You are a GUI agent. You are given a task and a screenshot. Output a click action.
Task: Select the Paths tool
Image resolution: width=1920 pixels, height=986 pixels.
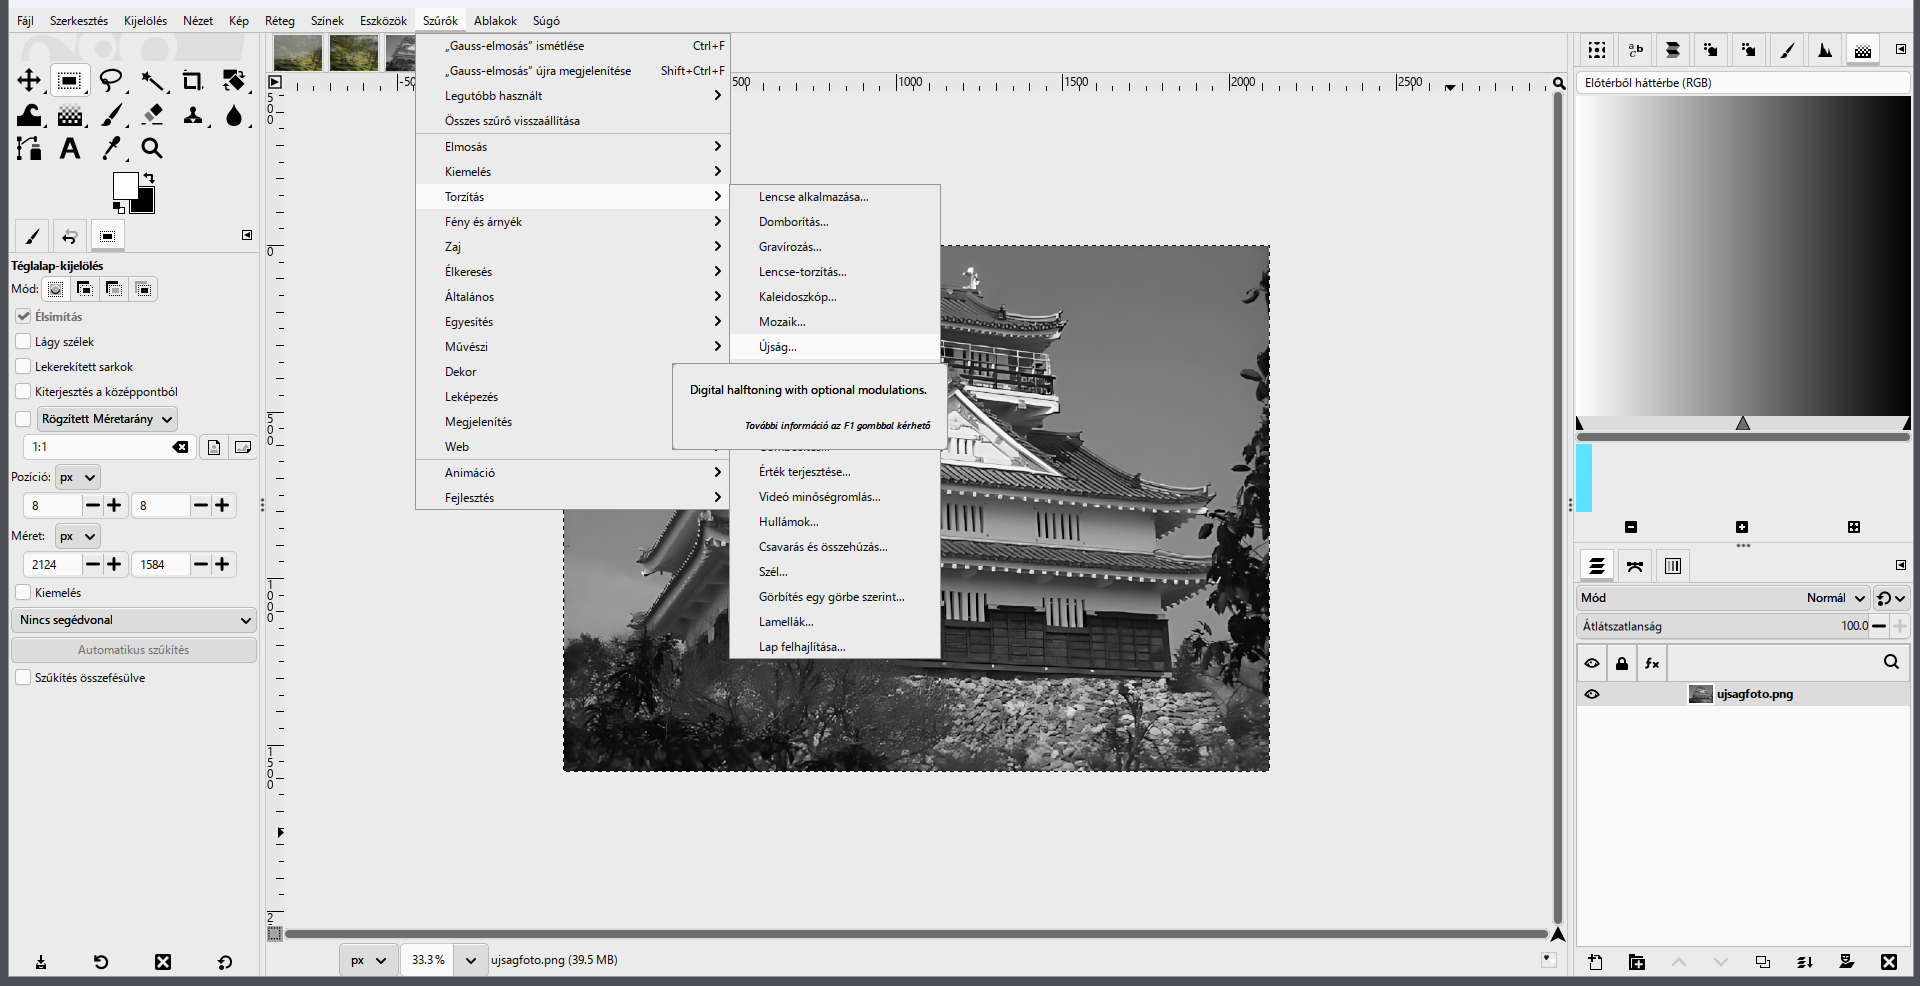(x=29, y=149)
